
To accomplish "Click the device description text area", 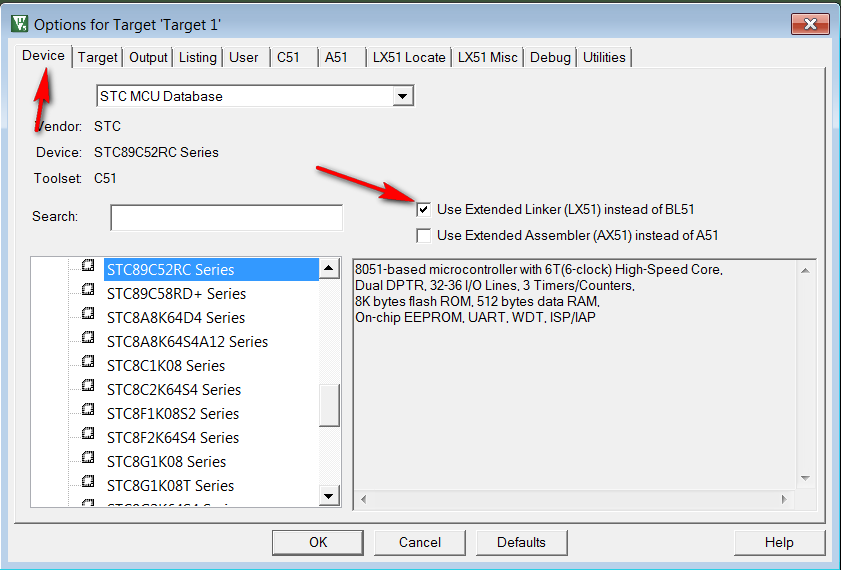I will [574, 375].
